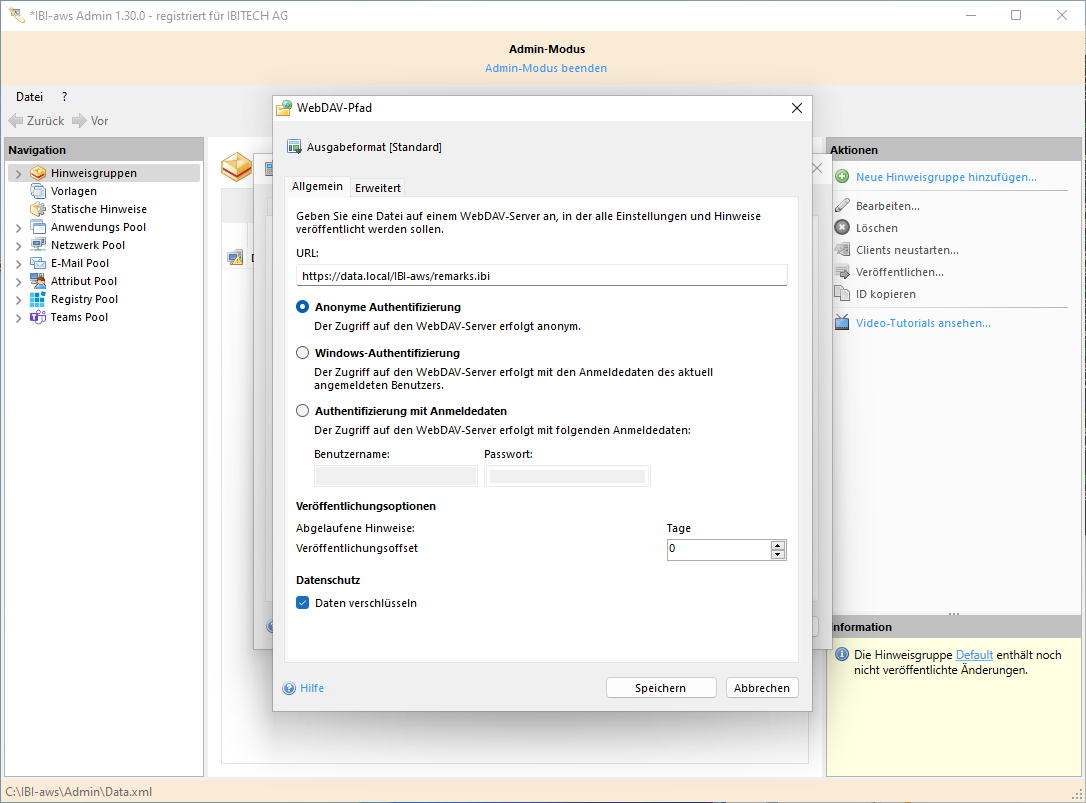This screenshot has width=1086, height=803.
Task: Open the Datei menu
Action: tap(28, 96)
